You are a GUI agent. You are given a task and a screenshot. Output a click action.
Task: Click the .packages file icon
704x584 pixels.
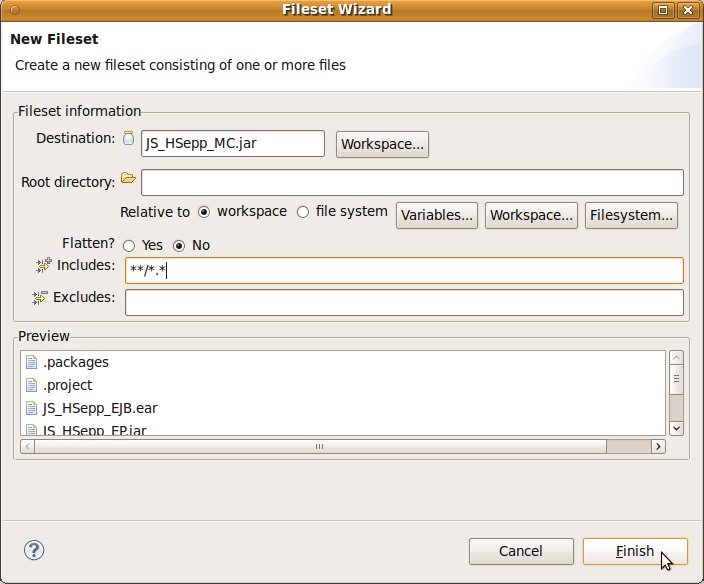pos(31,362)
